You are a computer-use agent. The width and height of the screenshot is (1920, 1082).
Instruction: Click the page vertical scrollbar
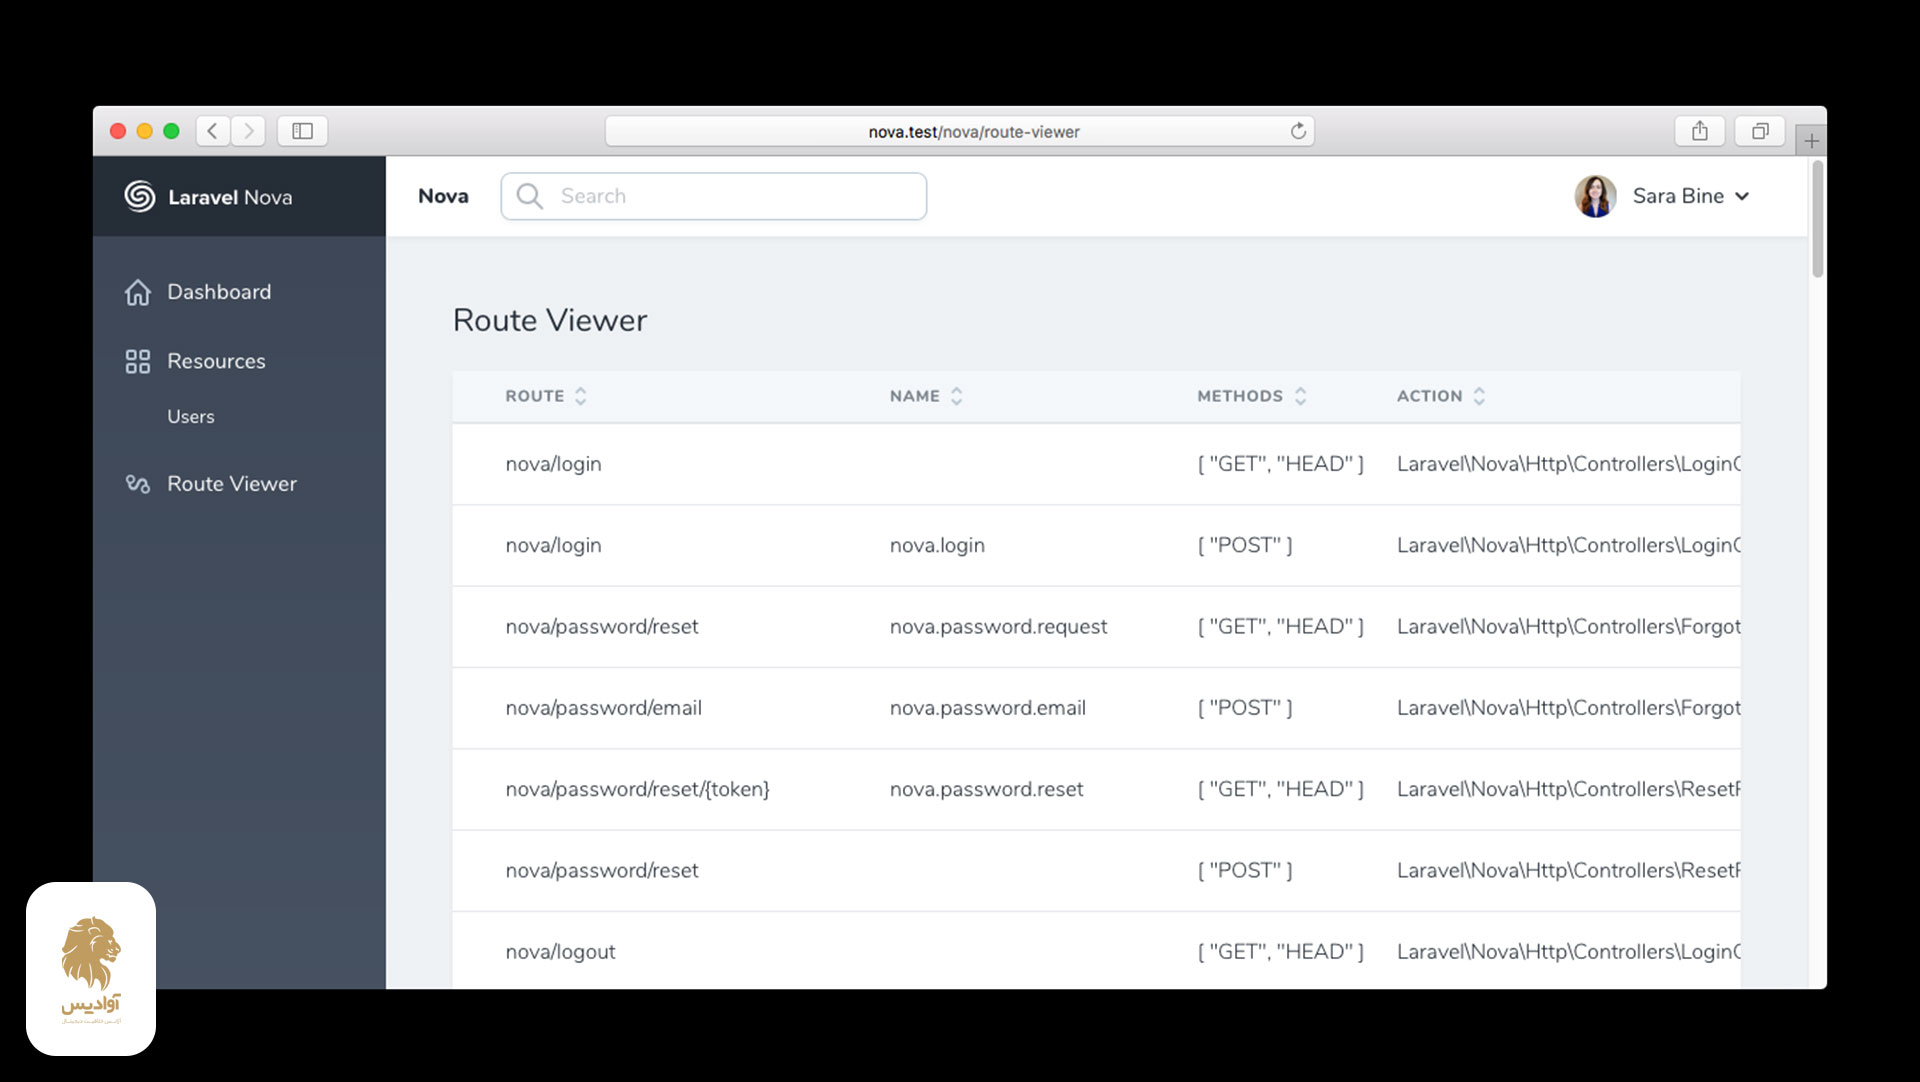(1817, 220)
